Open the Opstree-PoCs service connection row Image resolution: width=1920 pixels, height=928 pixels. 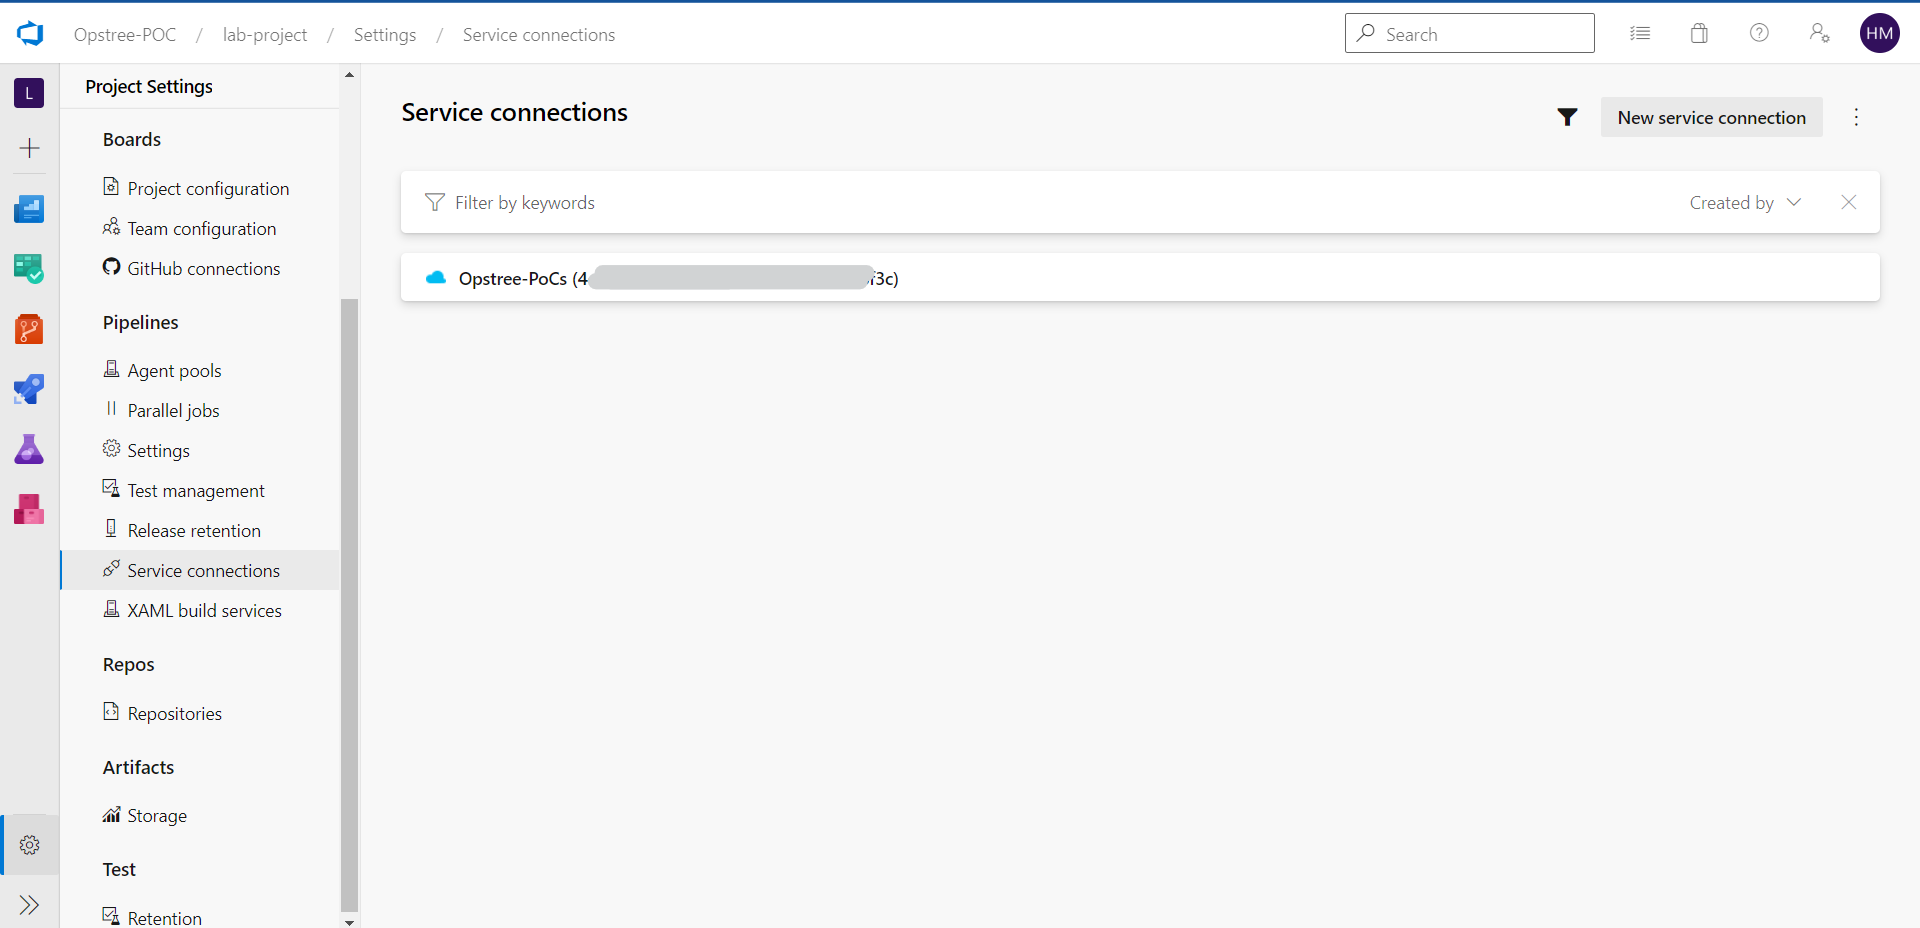point(1140,278)
